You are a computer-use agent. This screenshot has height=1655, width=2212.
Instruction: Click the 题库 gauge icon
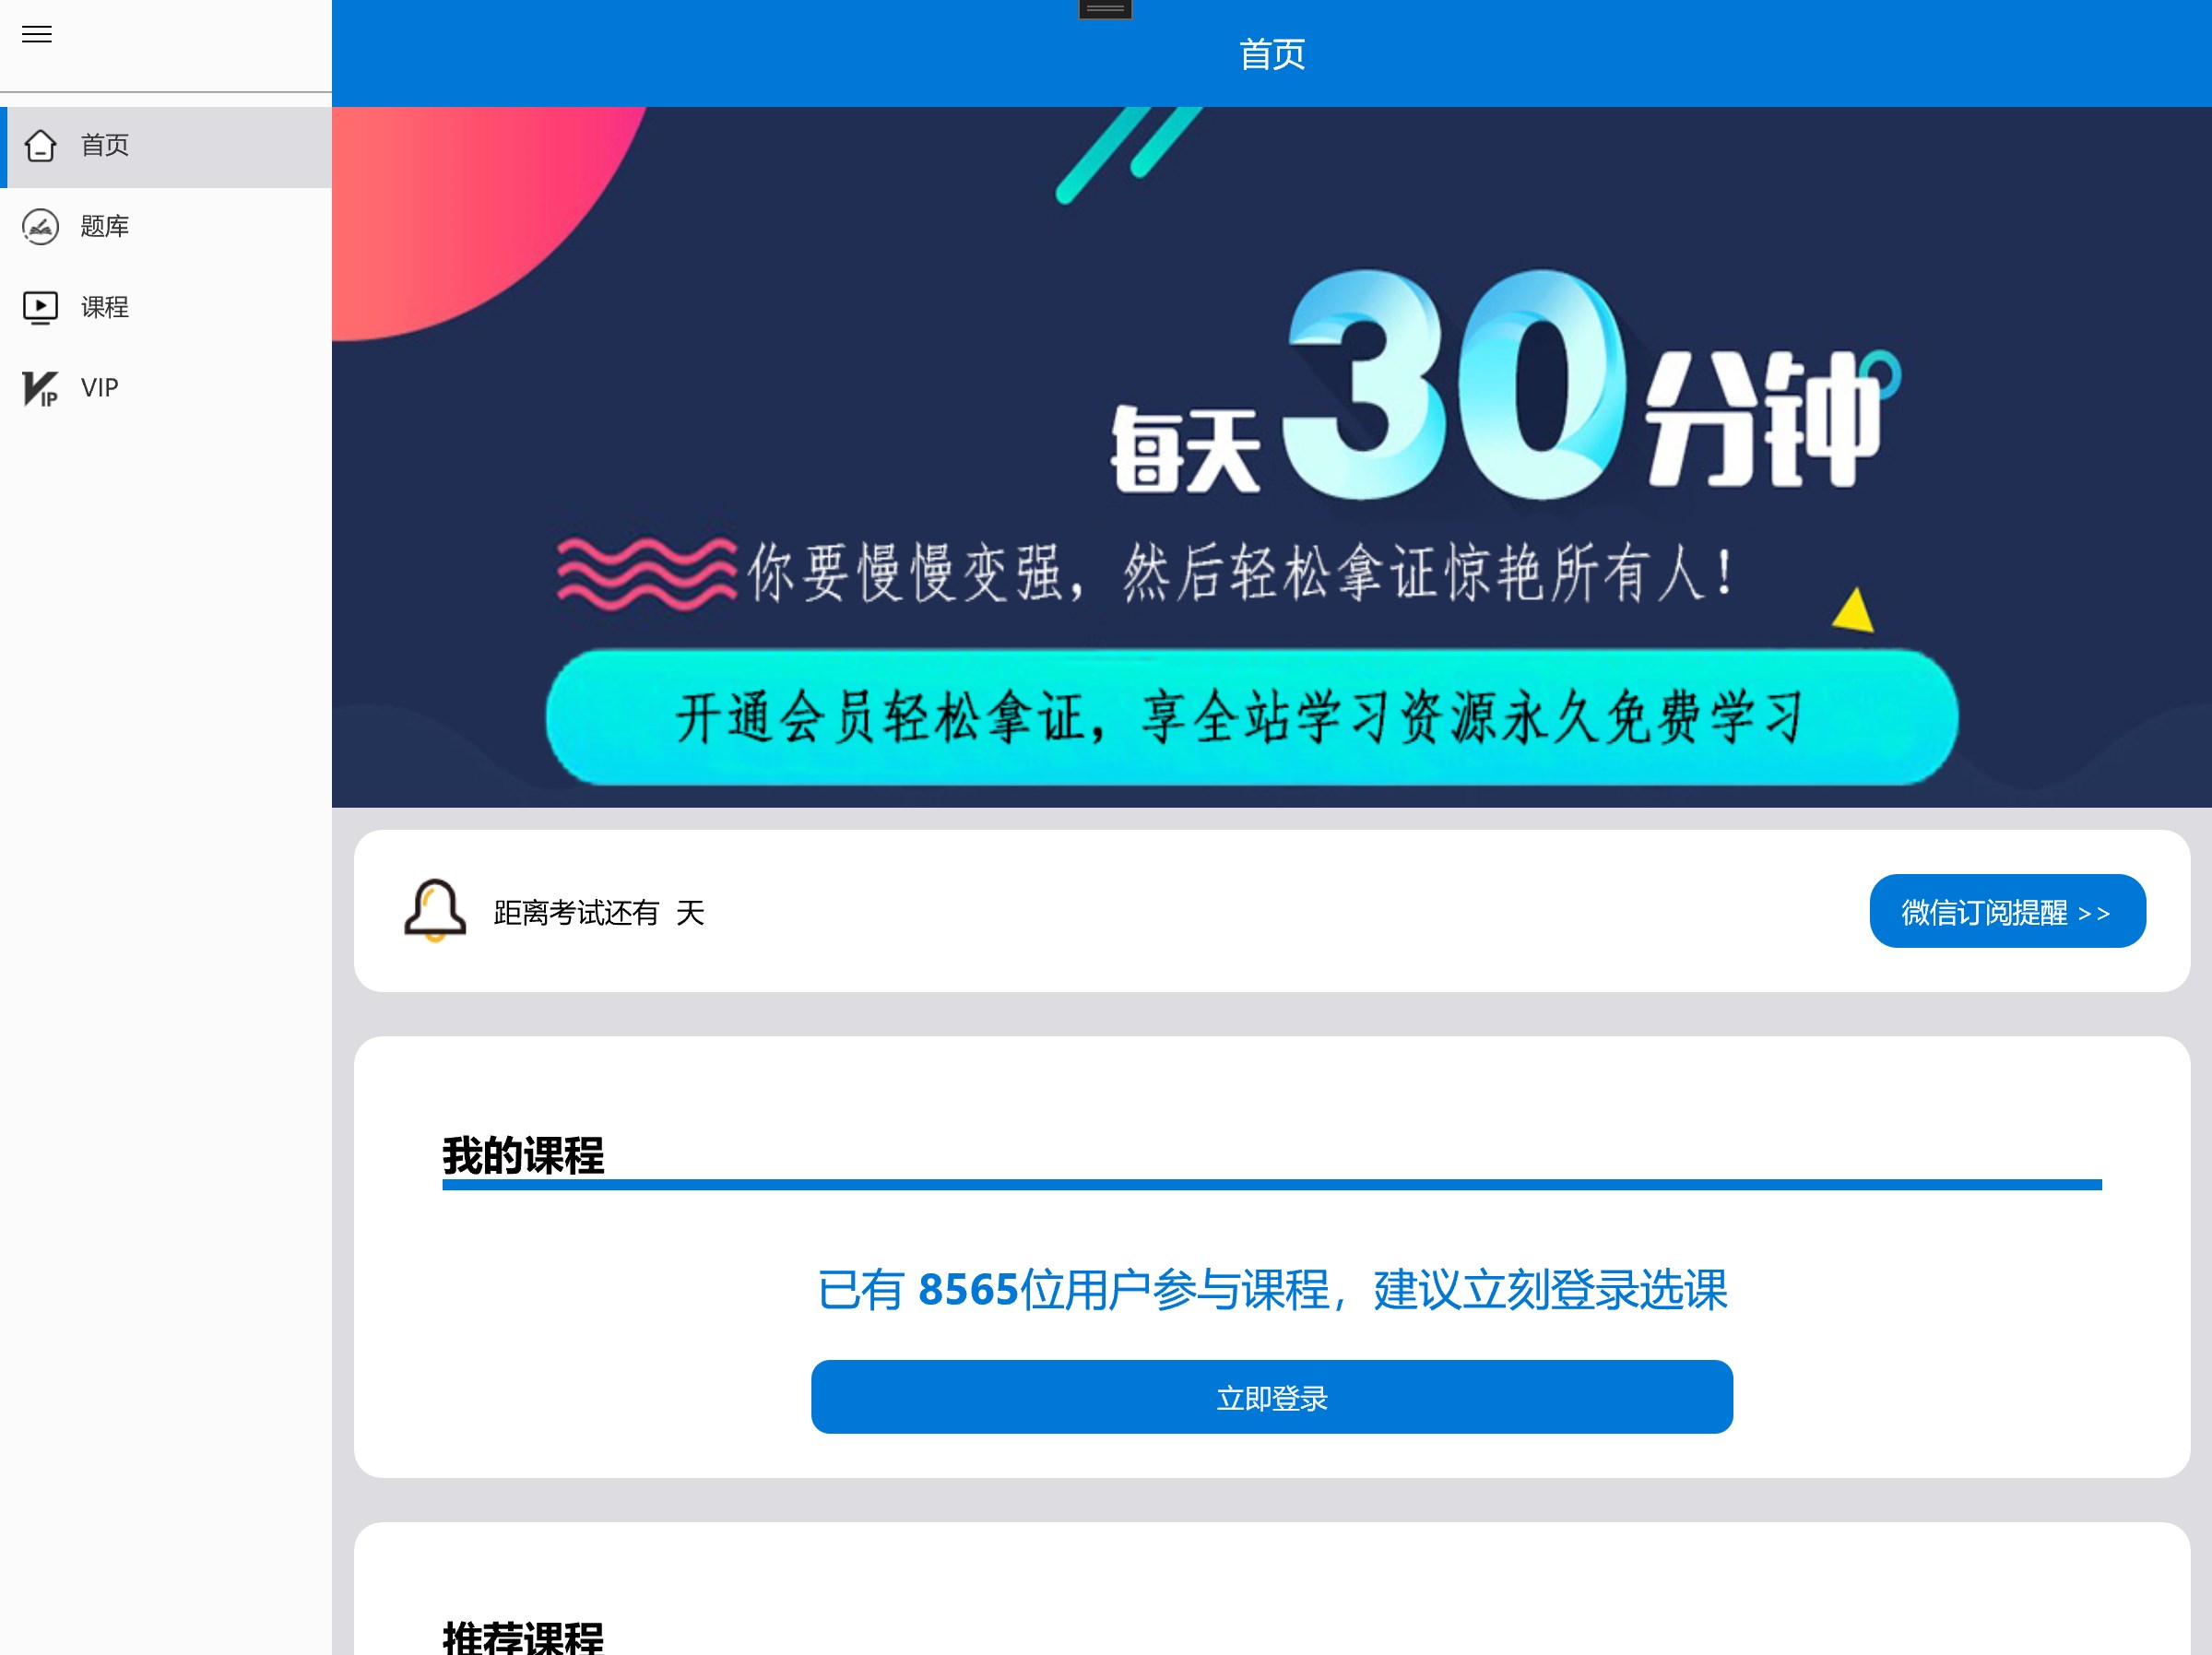pos(40,227)
